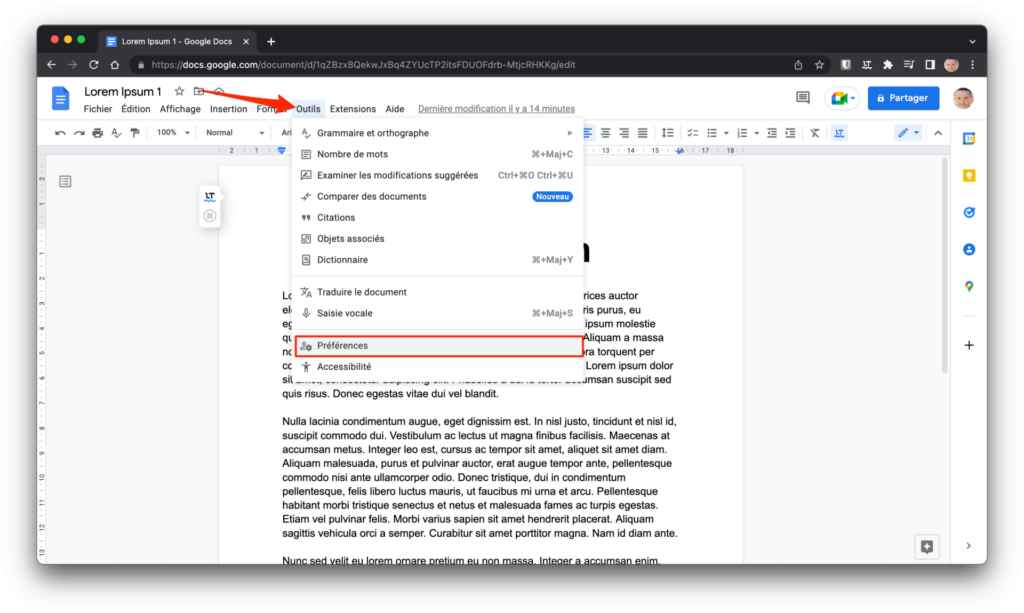Open Contacts in side panel
This screenshot has height=613, width=1024.
[969, 249]
